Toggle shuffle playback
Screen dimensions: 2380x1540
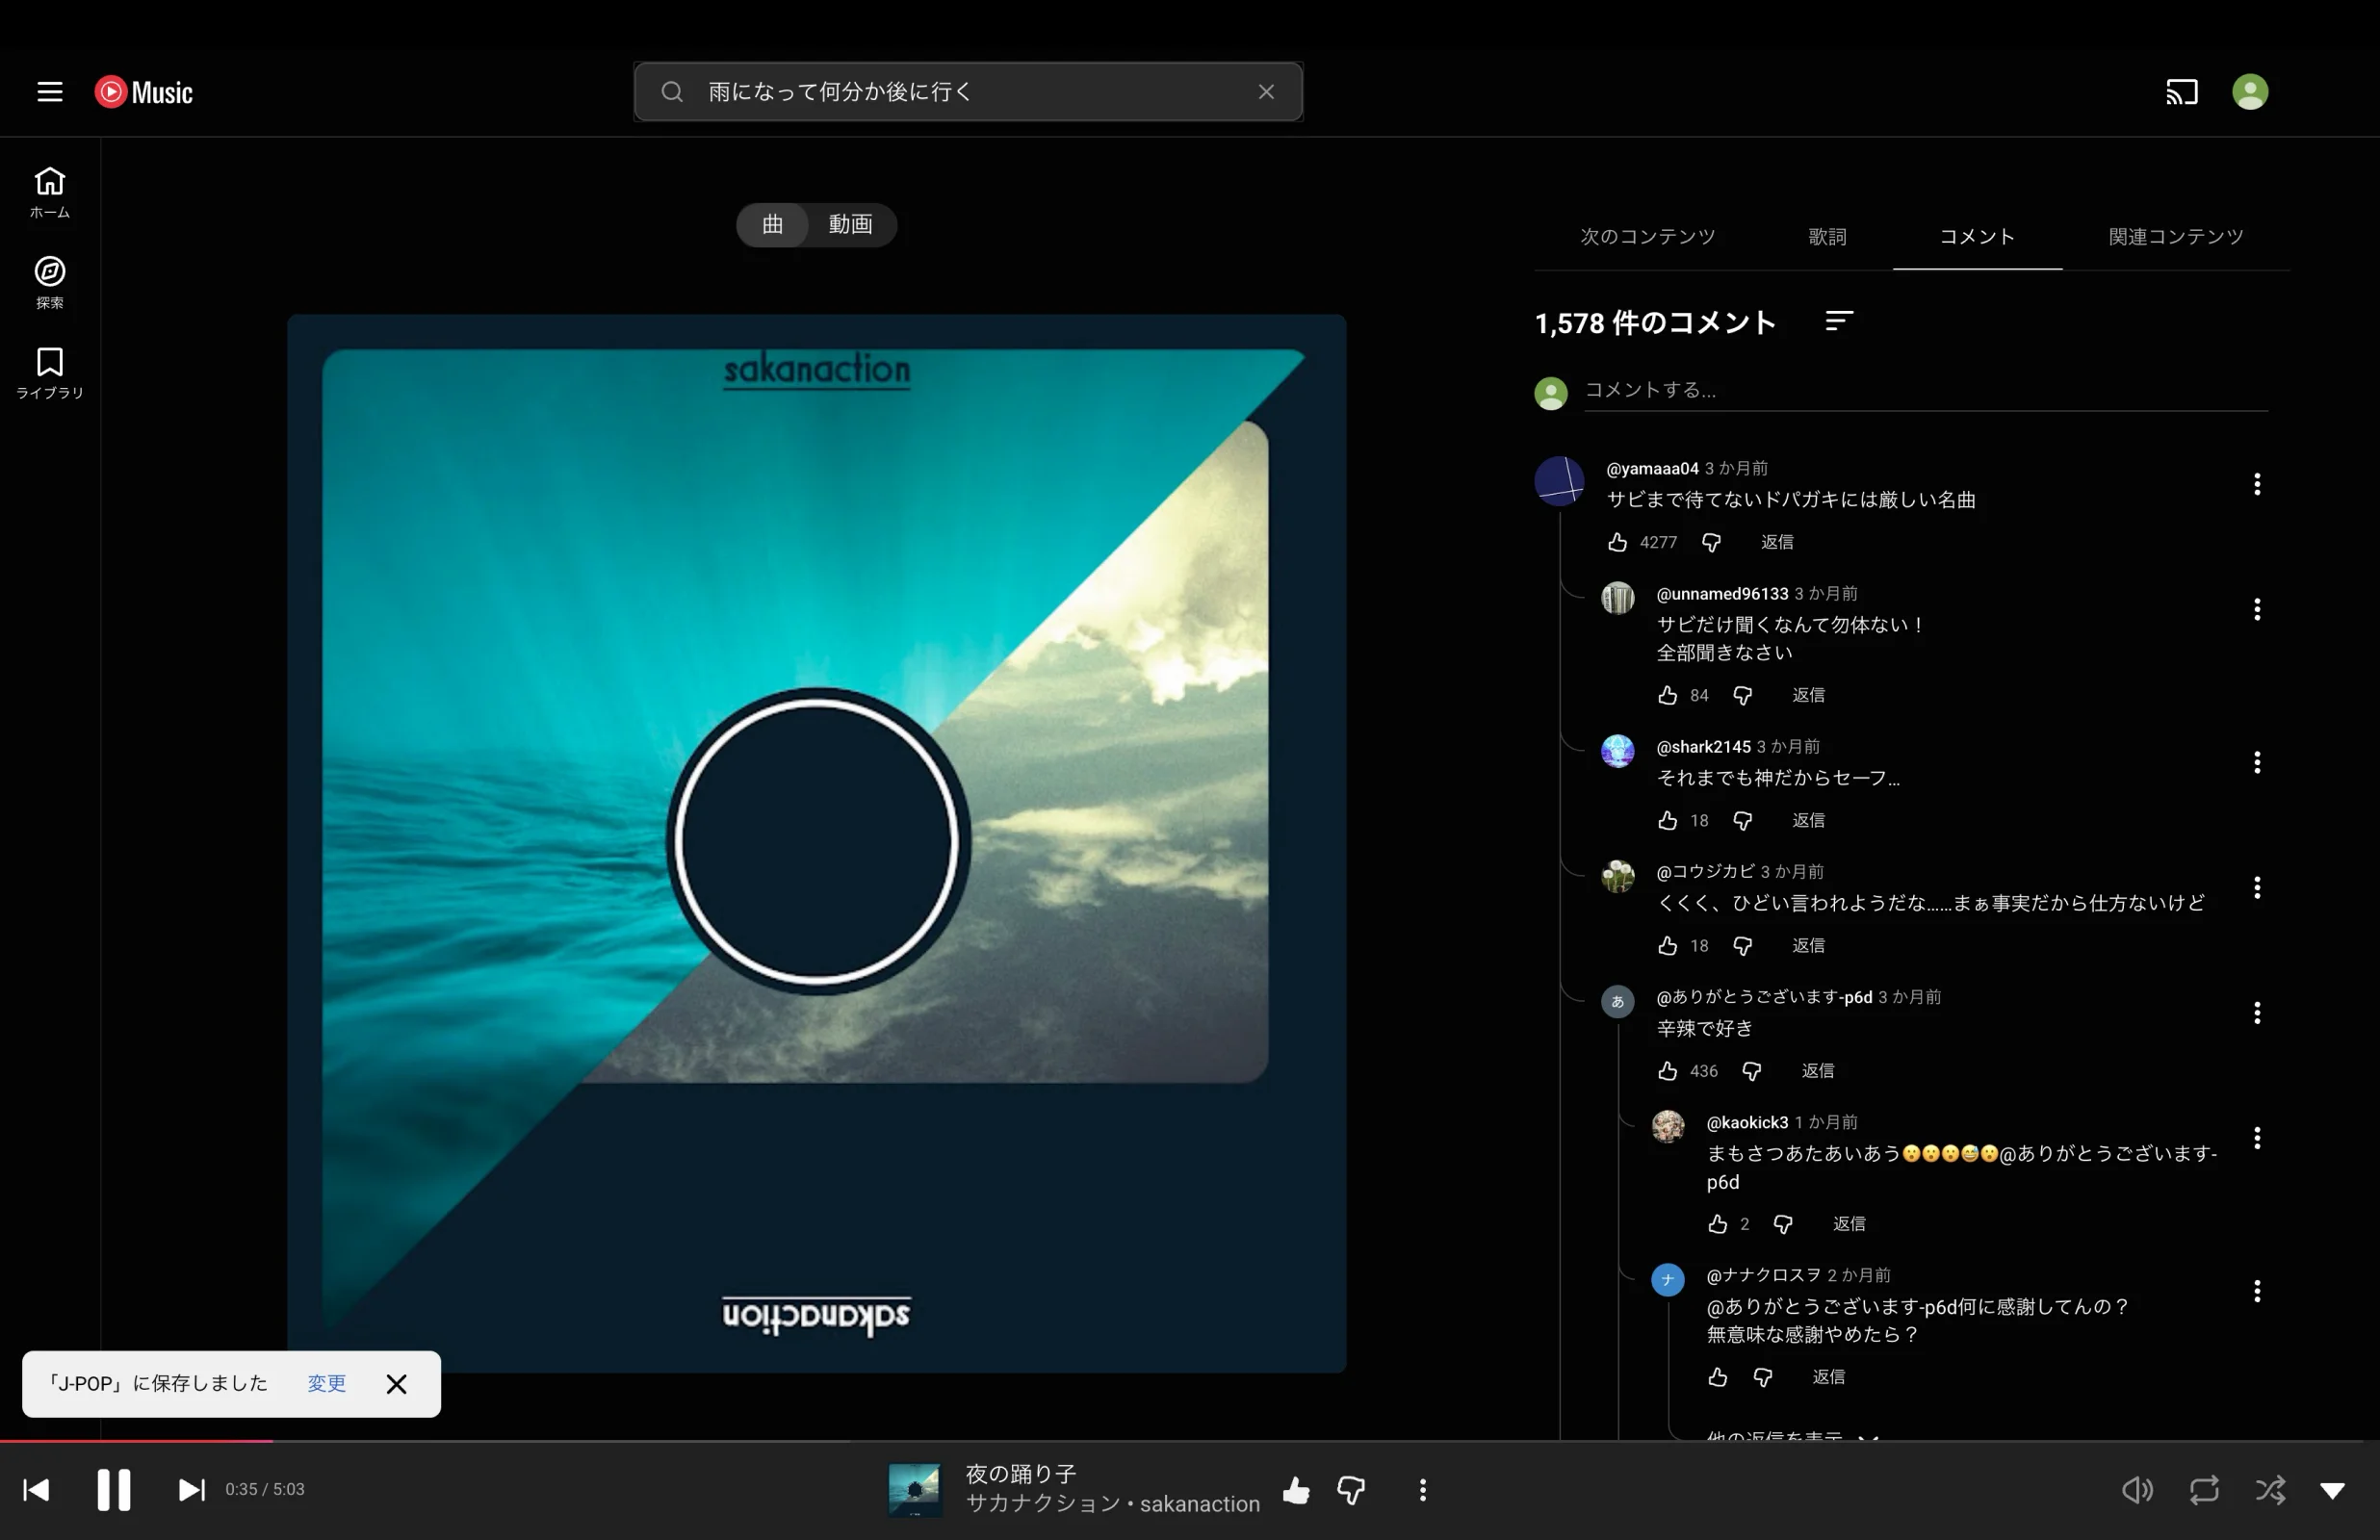click(x=2270, y=1490)
